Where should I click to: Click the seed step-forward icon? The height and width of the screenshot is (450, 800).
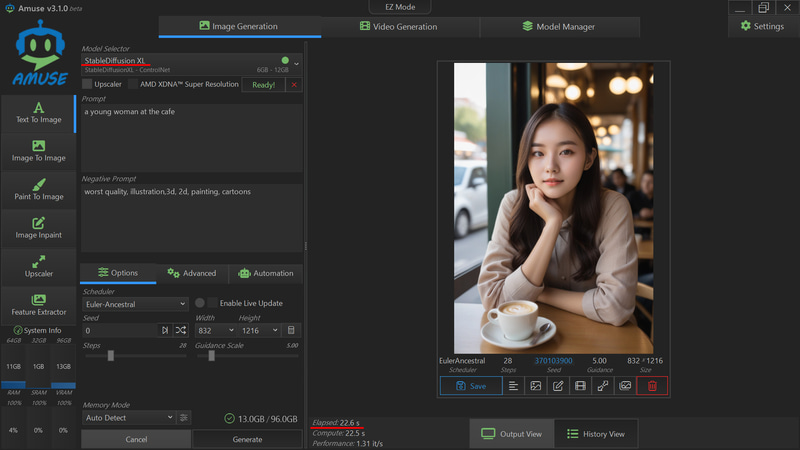[x=165, y=331]
